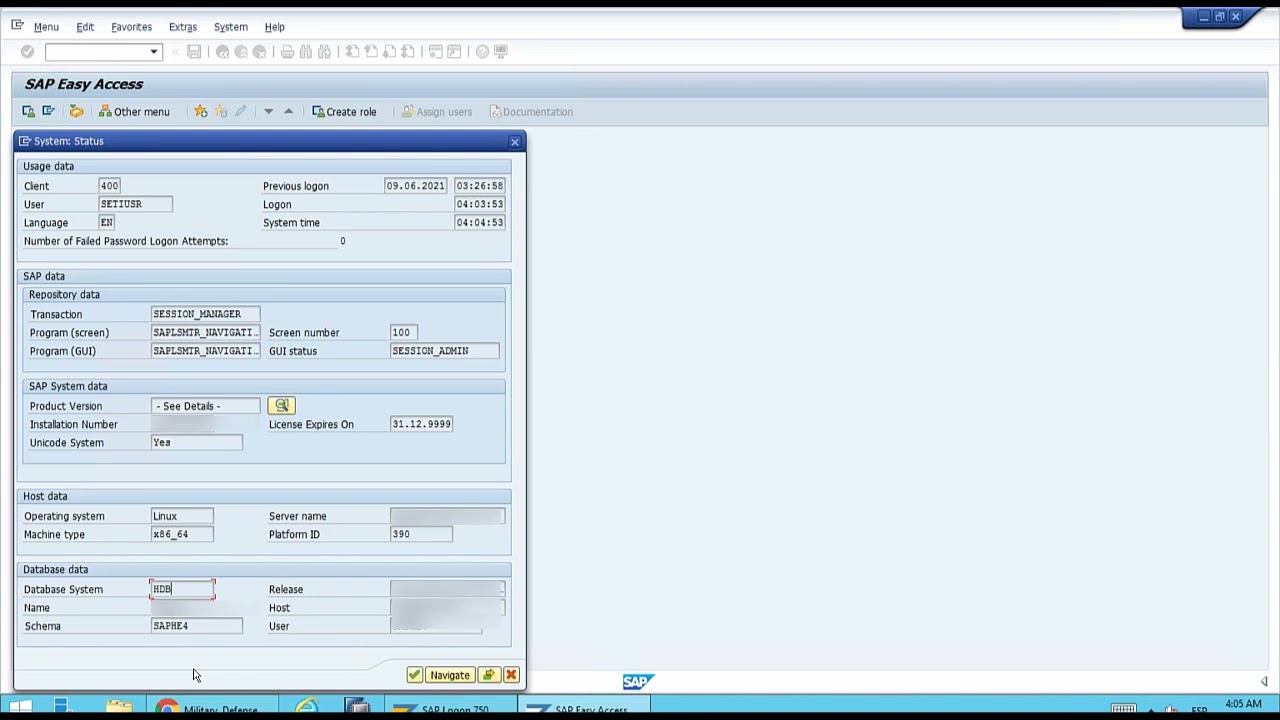Click the green Continue checkmark in dialog
Image resolution: width=1280 pixels, height=720 pixels.
(x=414, y=675)
